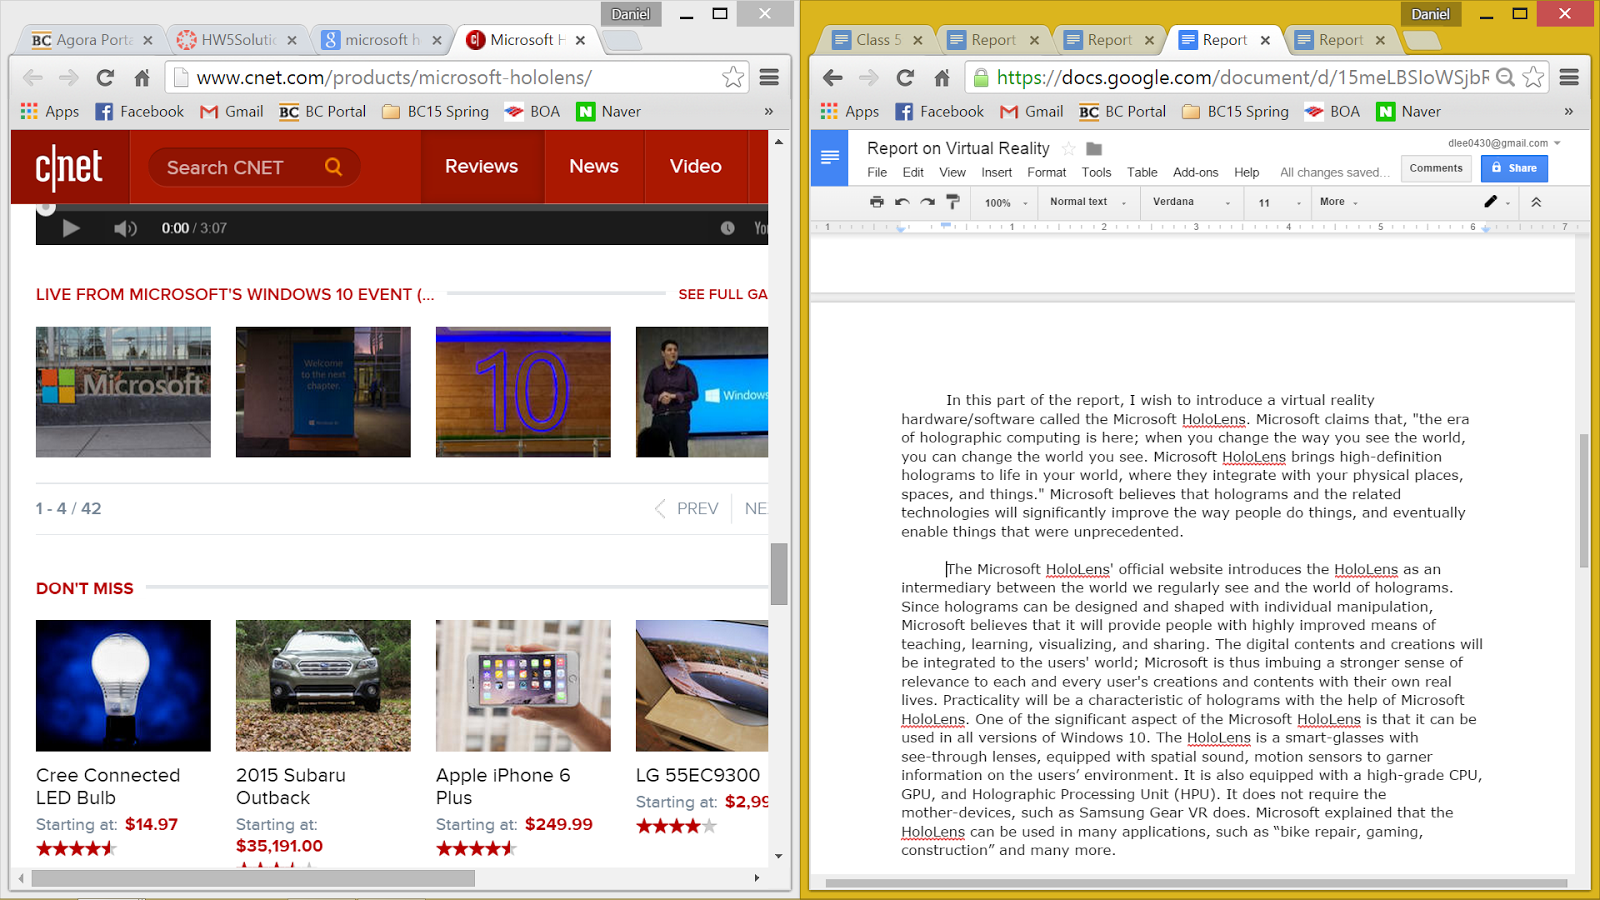Image resolution: width=1600 pixels, height=900 pixels.
Task: Play the CNET video
Action: [x=70, y=228]
